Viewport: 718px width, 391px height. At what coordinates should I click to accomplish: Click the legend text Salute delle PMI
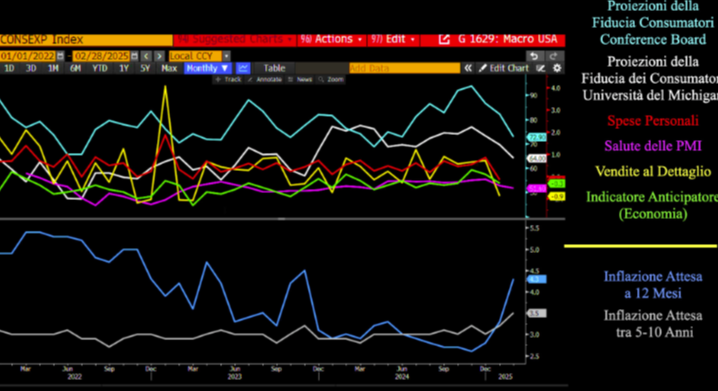[653, 146]
